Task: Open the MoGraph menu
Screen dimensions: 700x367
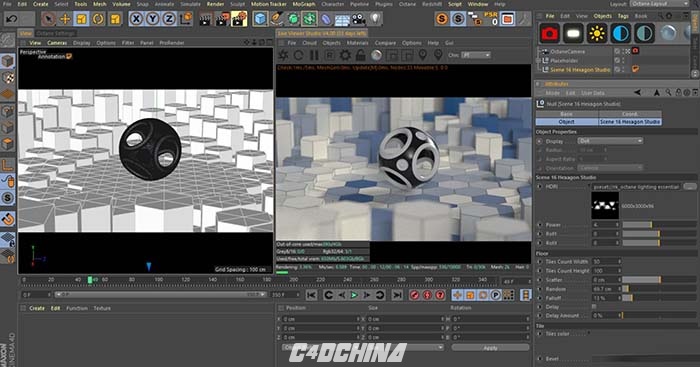Action: [304, 4]
